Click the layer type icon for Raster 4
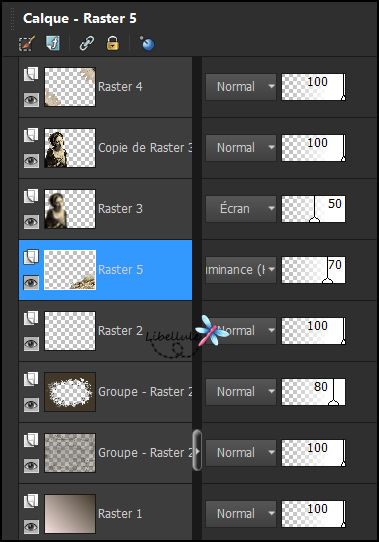The height and width of the screenshot is (542, 379). [x=31, y=74]
